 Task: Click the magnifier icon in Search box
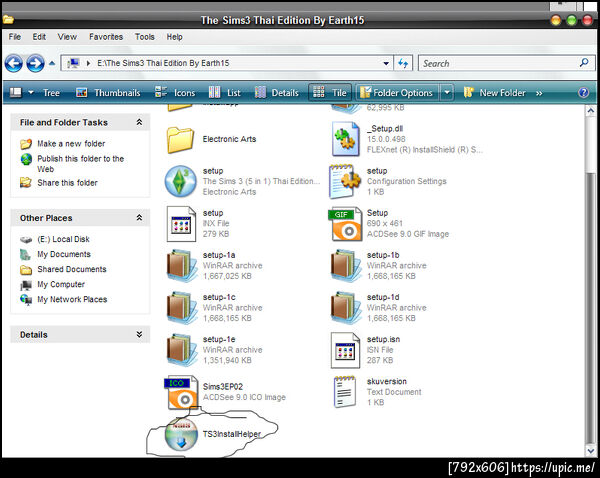(584, 63)
